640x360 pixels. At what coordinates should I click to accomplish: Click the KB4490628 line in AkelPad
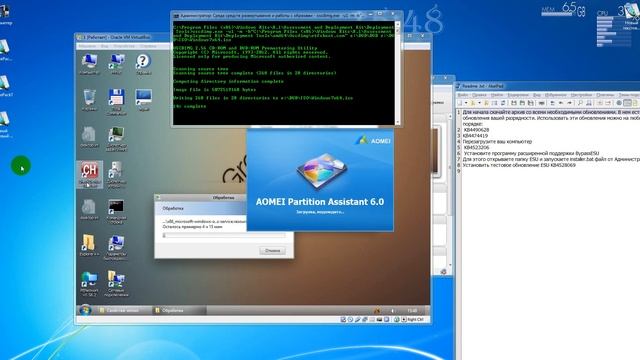pos(476,130)
